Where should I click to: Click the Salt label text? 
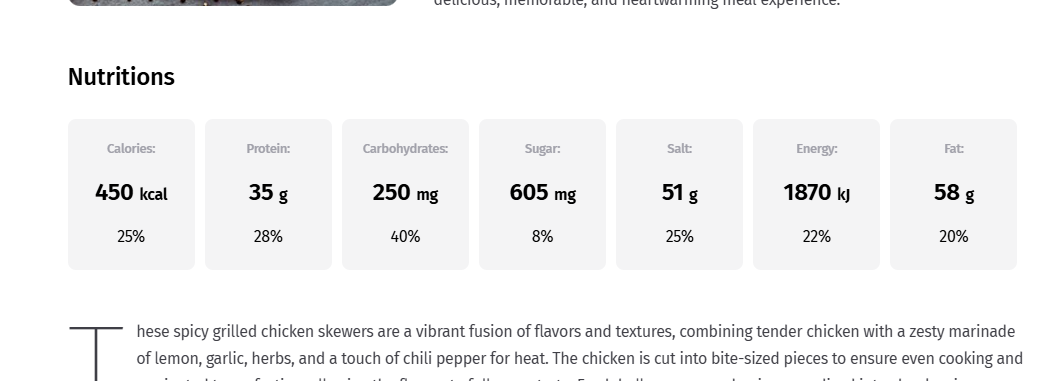coord(679,148)
